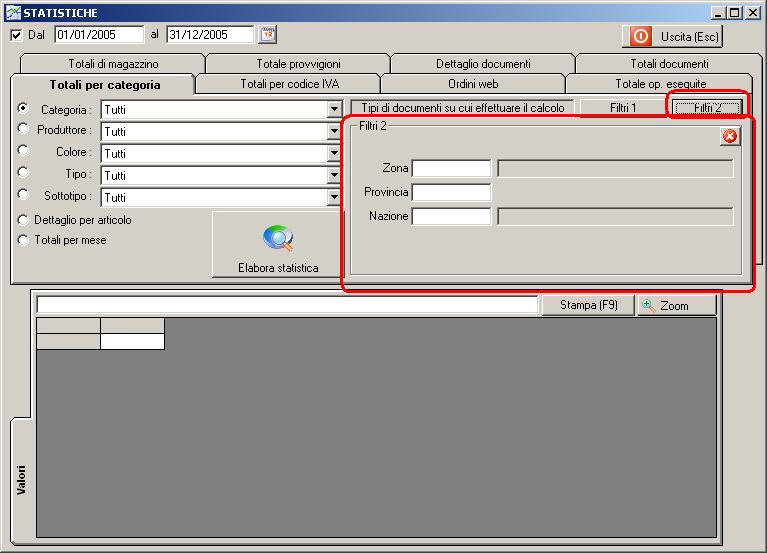
Task: Choose Dettaglio per articolo option
Action: 23,220
